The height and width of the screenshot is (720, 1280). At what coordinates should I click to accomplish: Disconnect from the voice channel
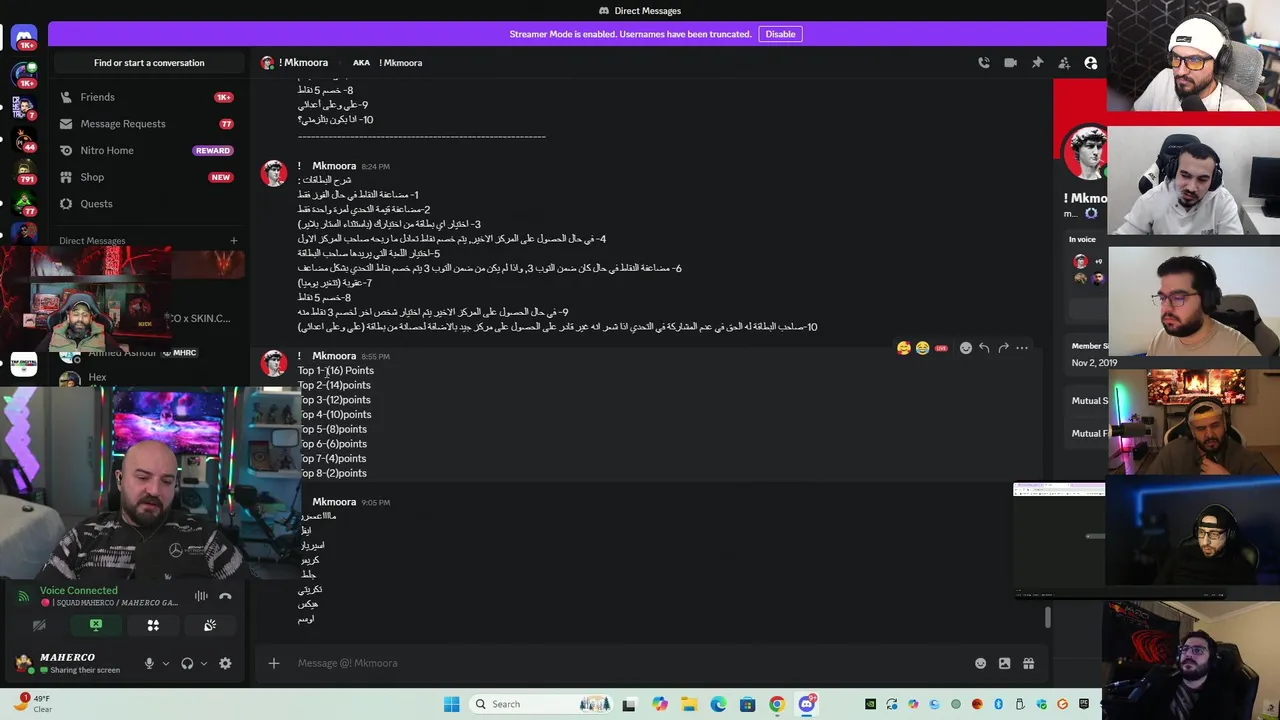(225, 596)
